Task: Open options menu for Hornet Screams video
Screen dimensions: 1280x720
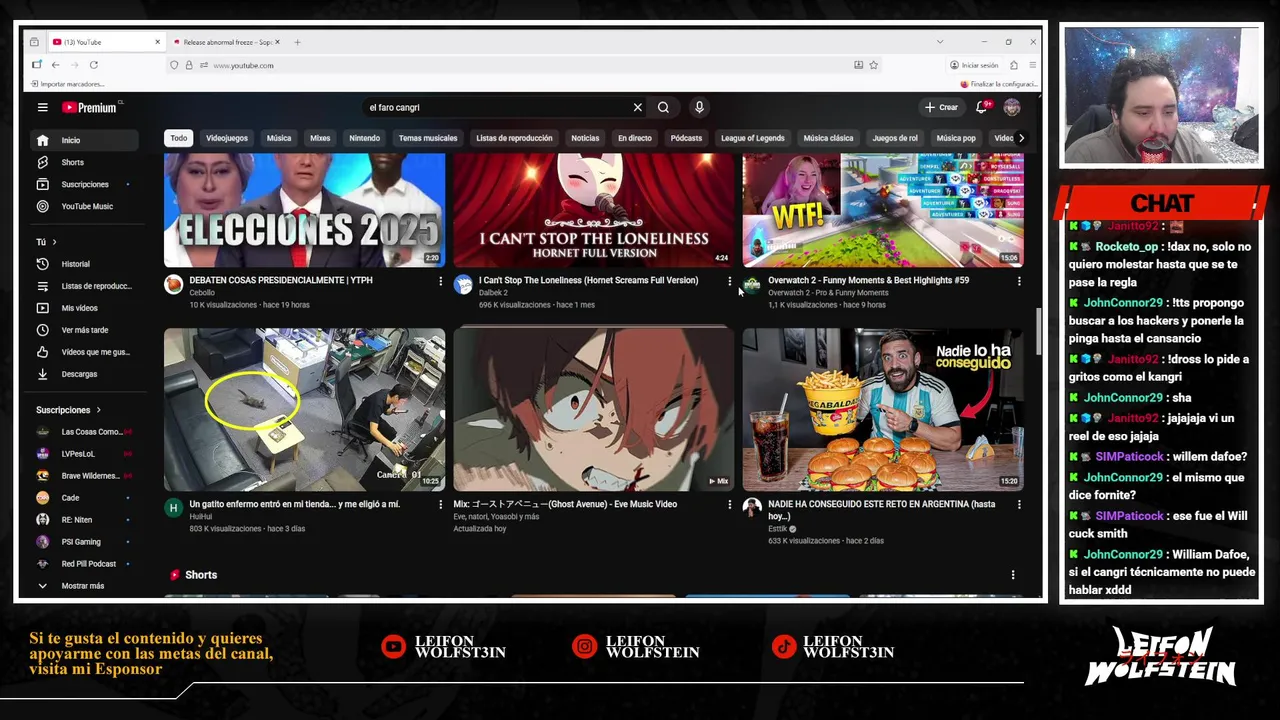Action: point(729,282)
